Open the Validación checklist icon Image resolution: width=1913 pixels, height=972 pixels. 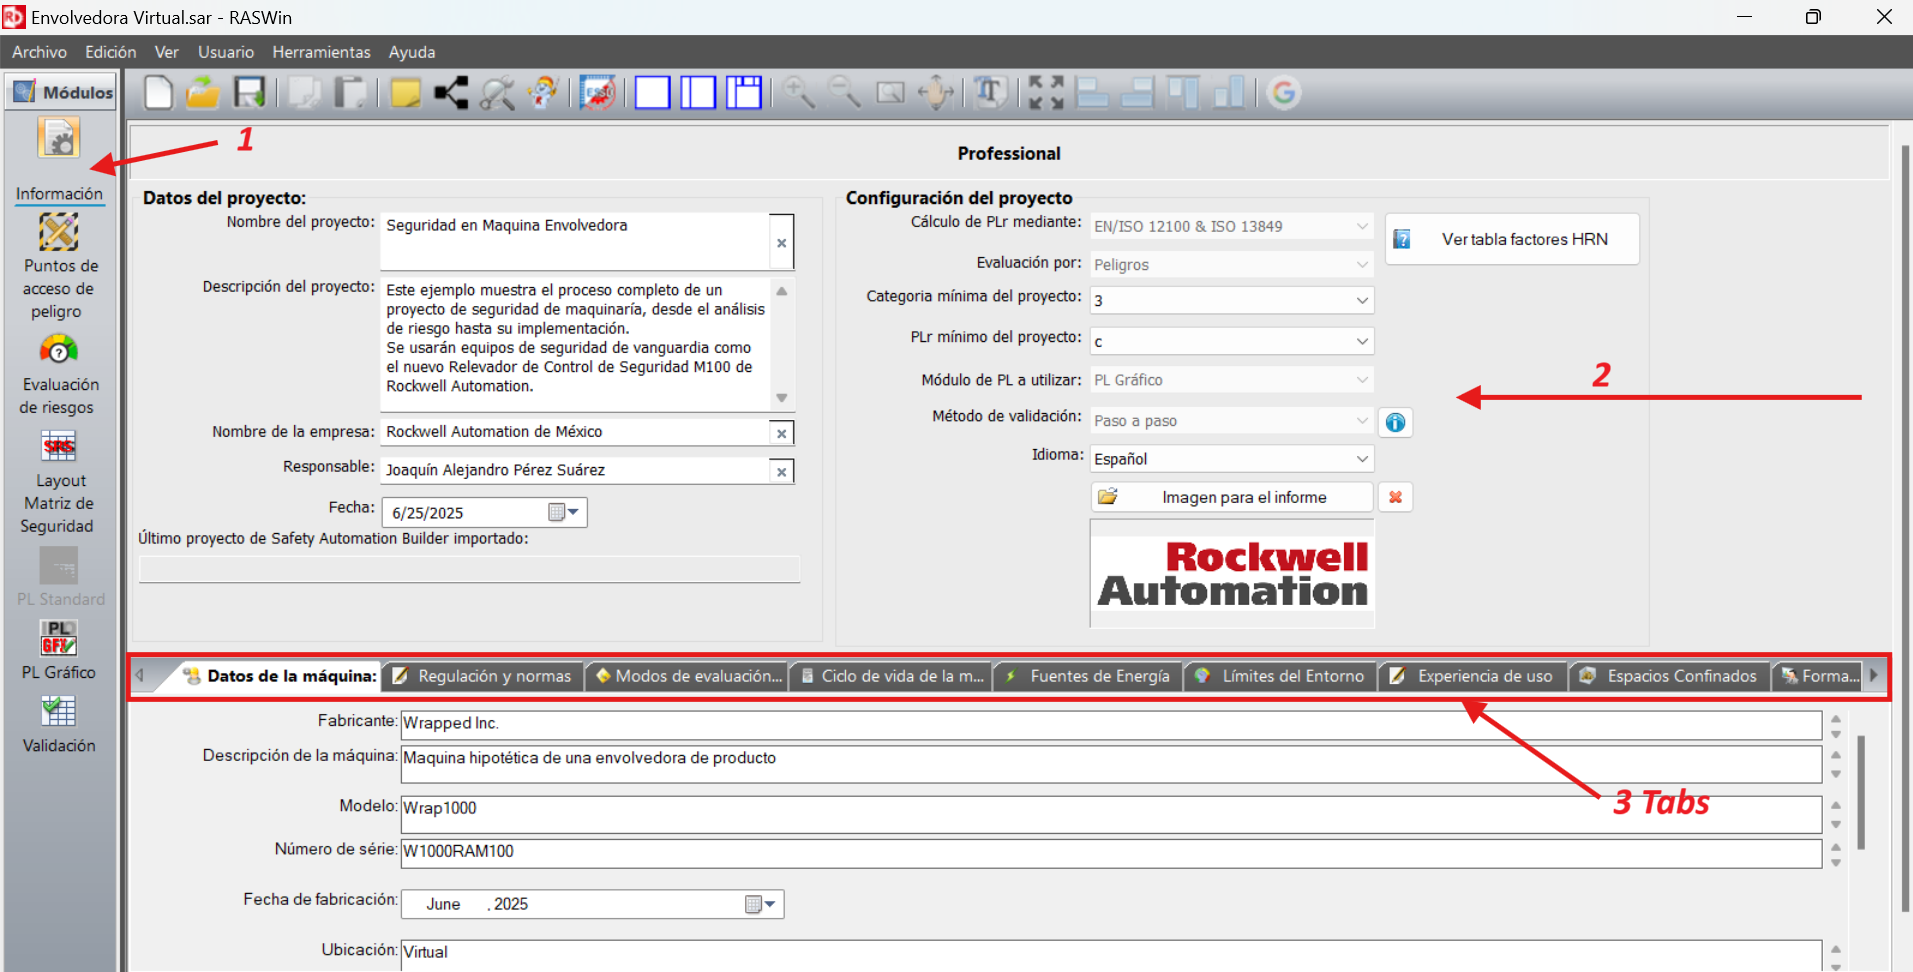[x=59, y=712]
